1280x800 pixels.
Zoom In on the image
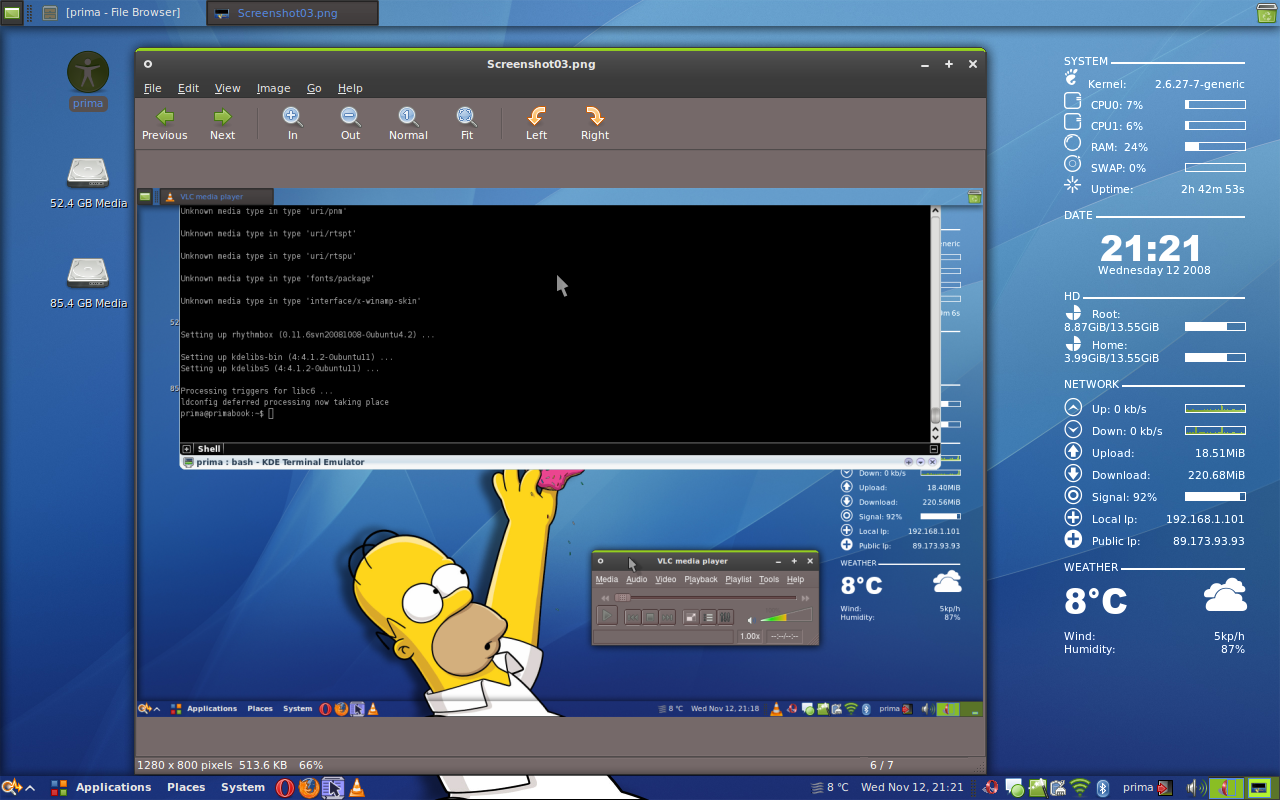(292, 124)
